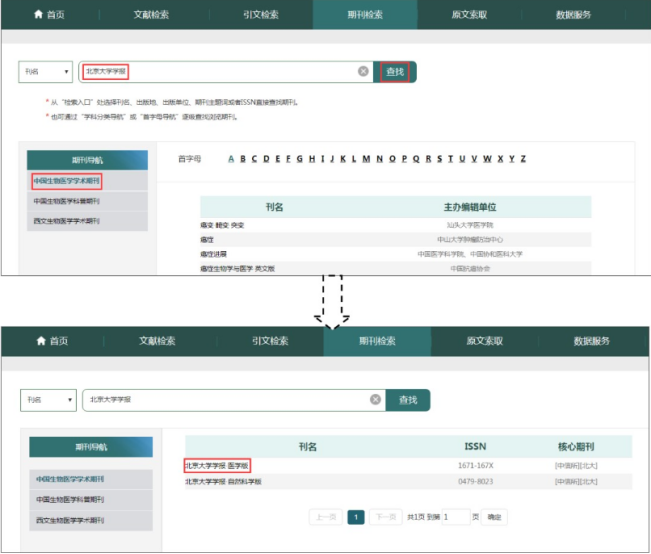
Task: Open 文献检索 tab in the lower navigation bar
Action: point(157,341)
